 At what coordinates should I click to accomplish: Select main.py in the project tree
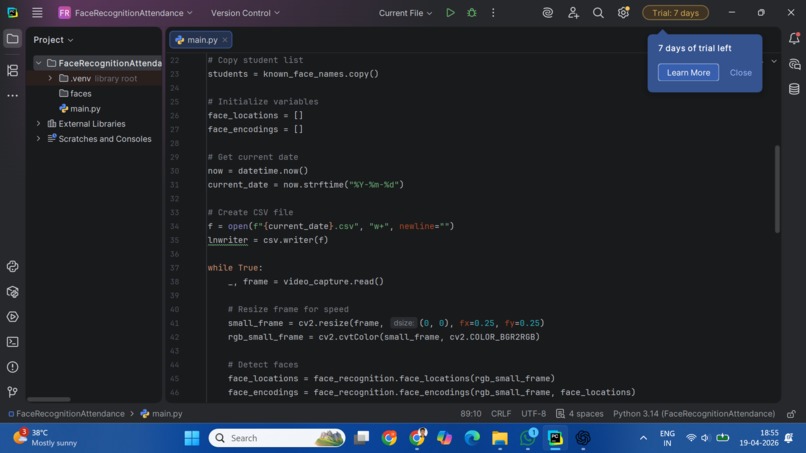[80, 108]
